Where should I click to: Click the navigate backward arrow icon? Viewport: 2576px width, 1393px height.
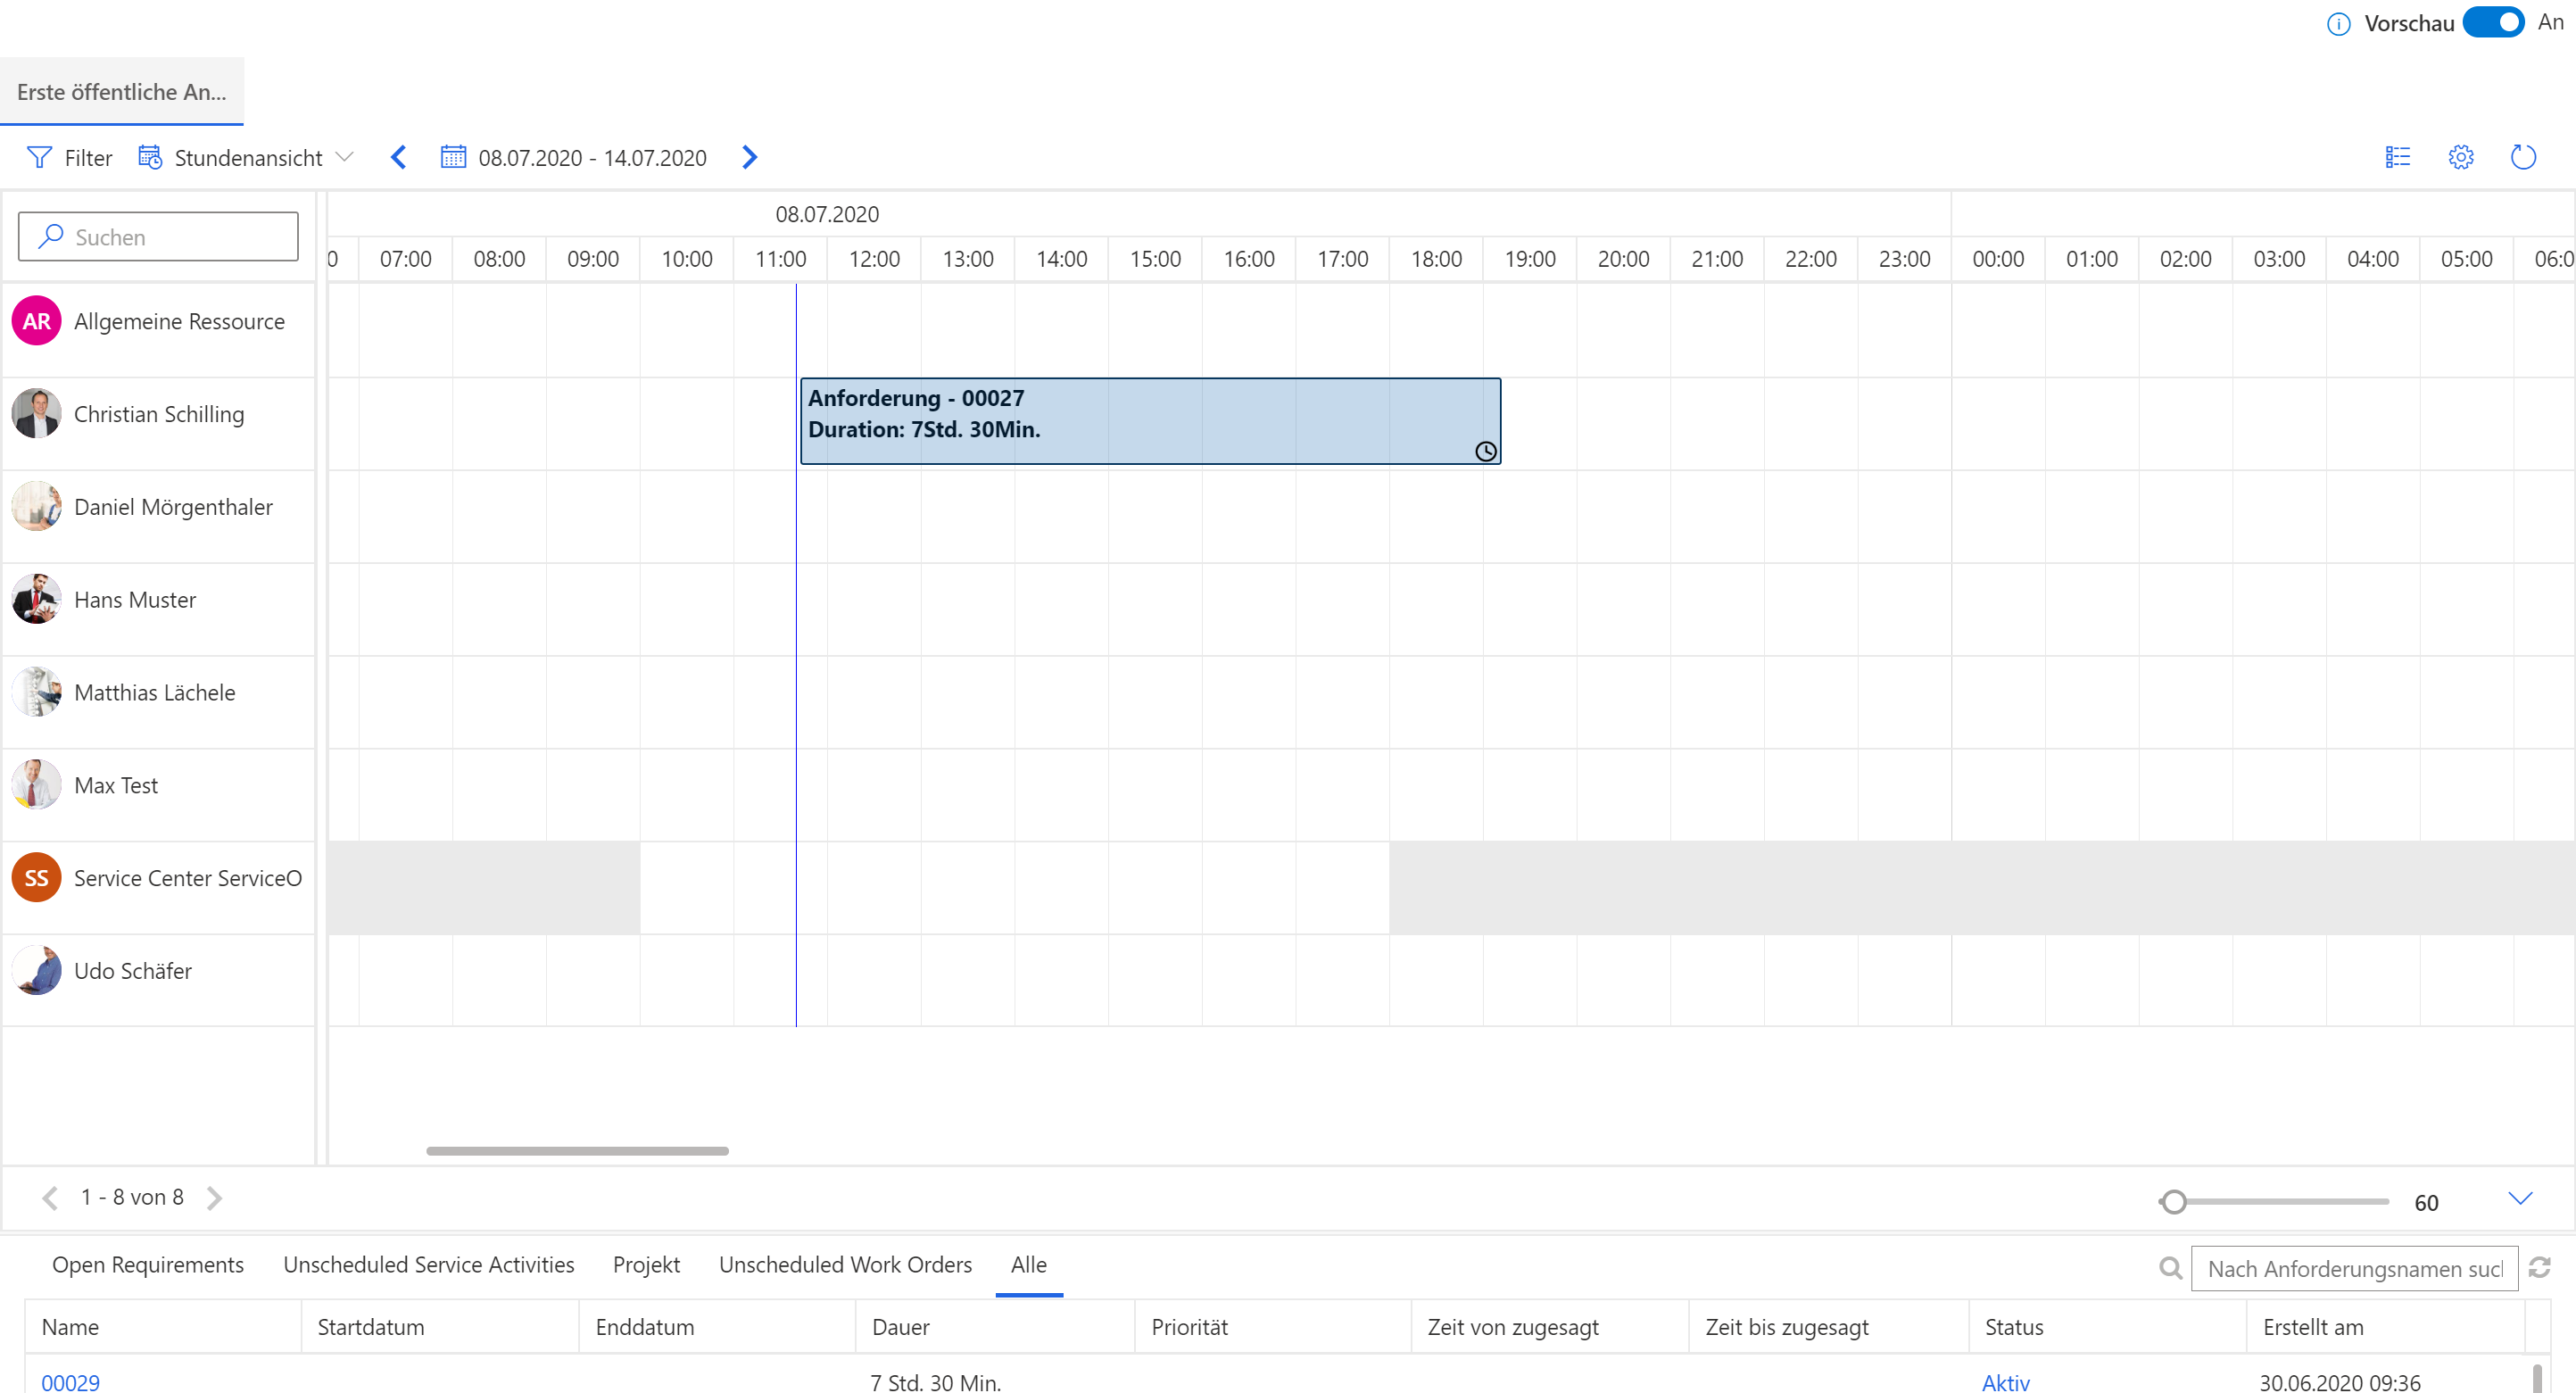(x=396, y=158)
